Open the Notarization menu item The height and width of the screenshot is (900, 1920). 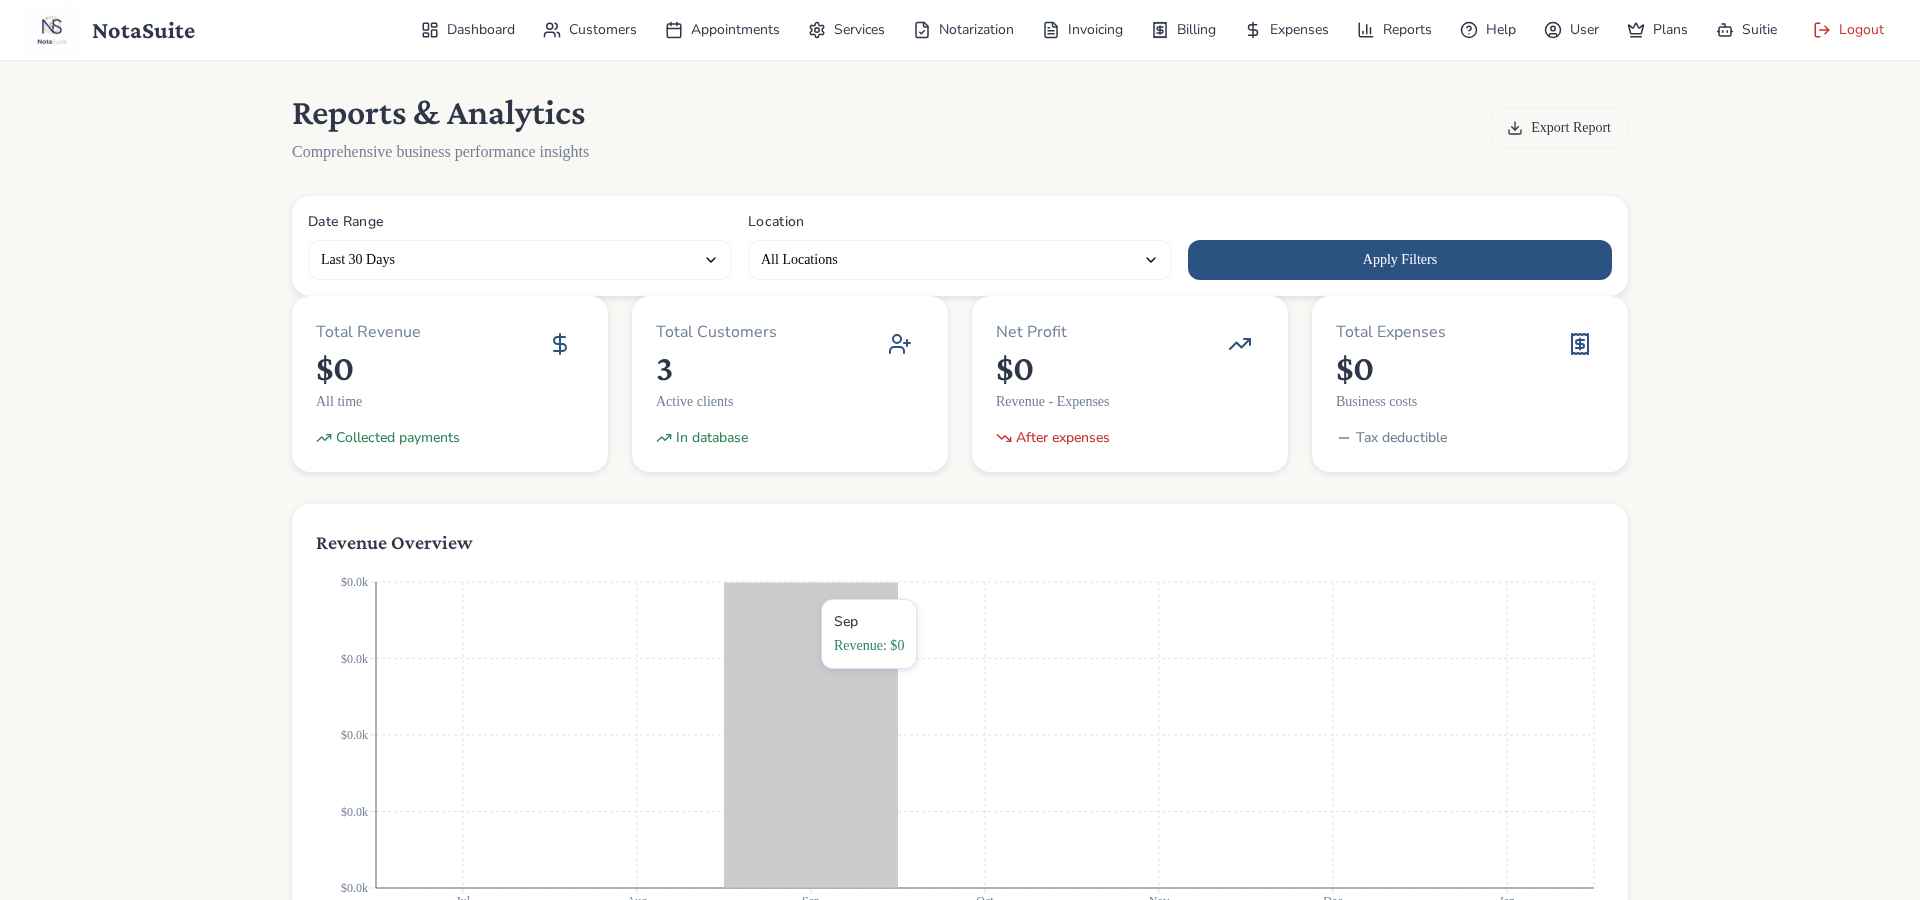(x=964, y=30)
